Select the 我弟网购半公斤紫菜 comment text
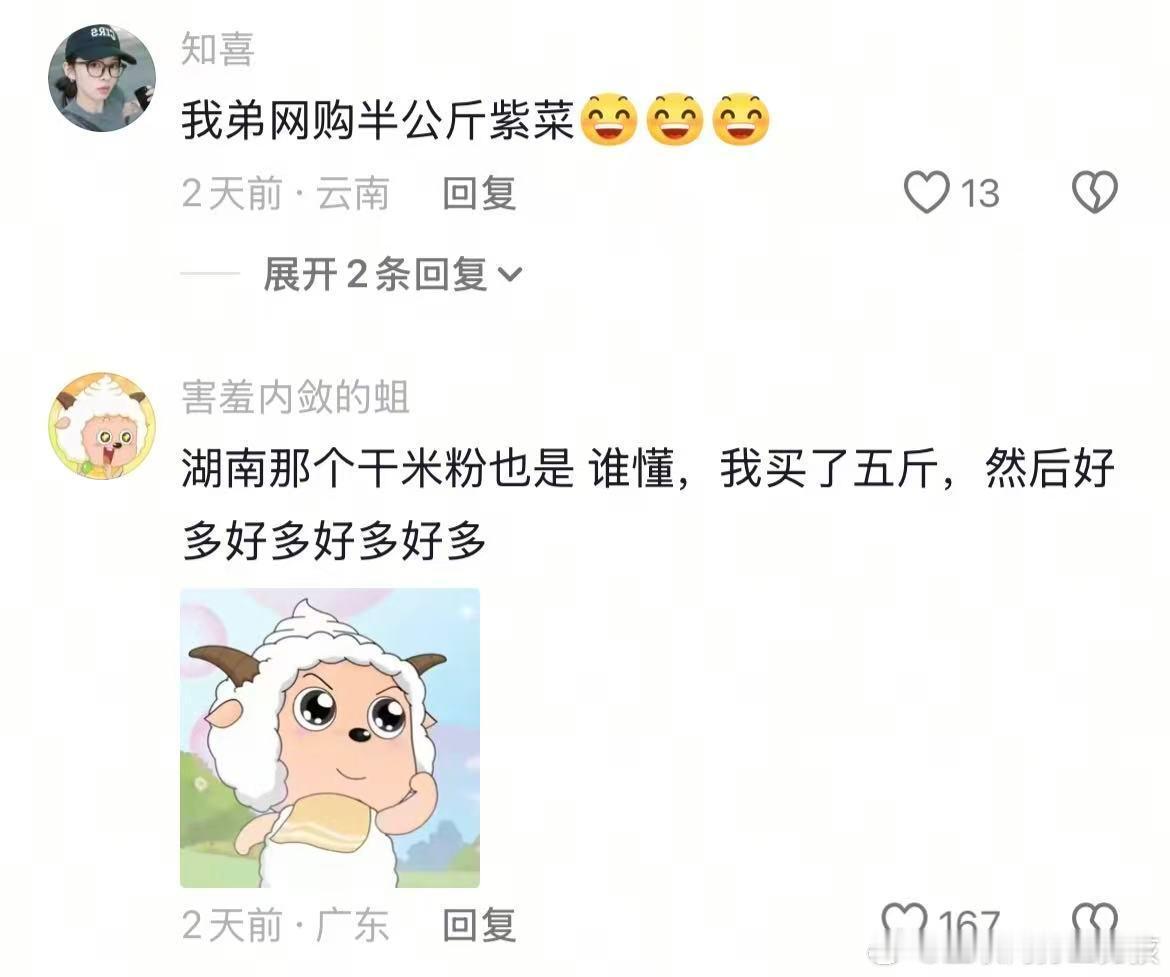Viewport: 1170px width, 977px height. click(x=378, y=119)
